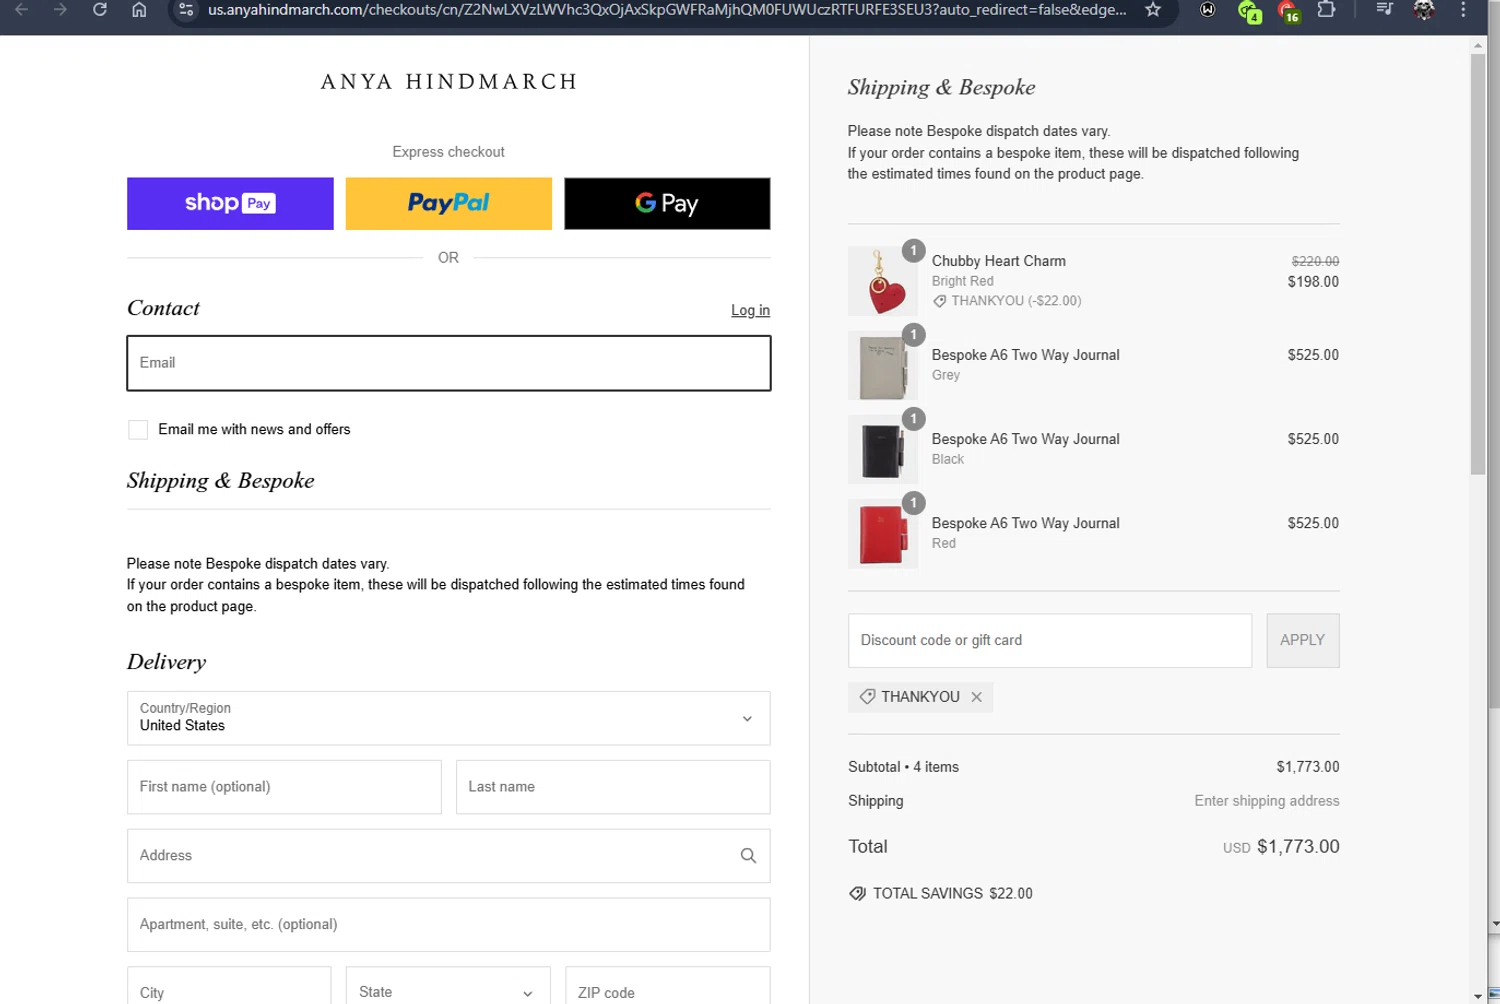
Task: Open the media control playlist icon
Action: pos(1384,10)
